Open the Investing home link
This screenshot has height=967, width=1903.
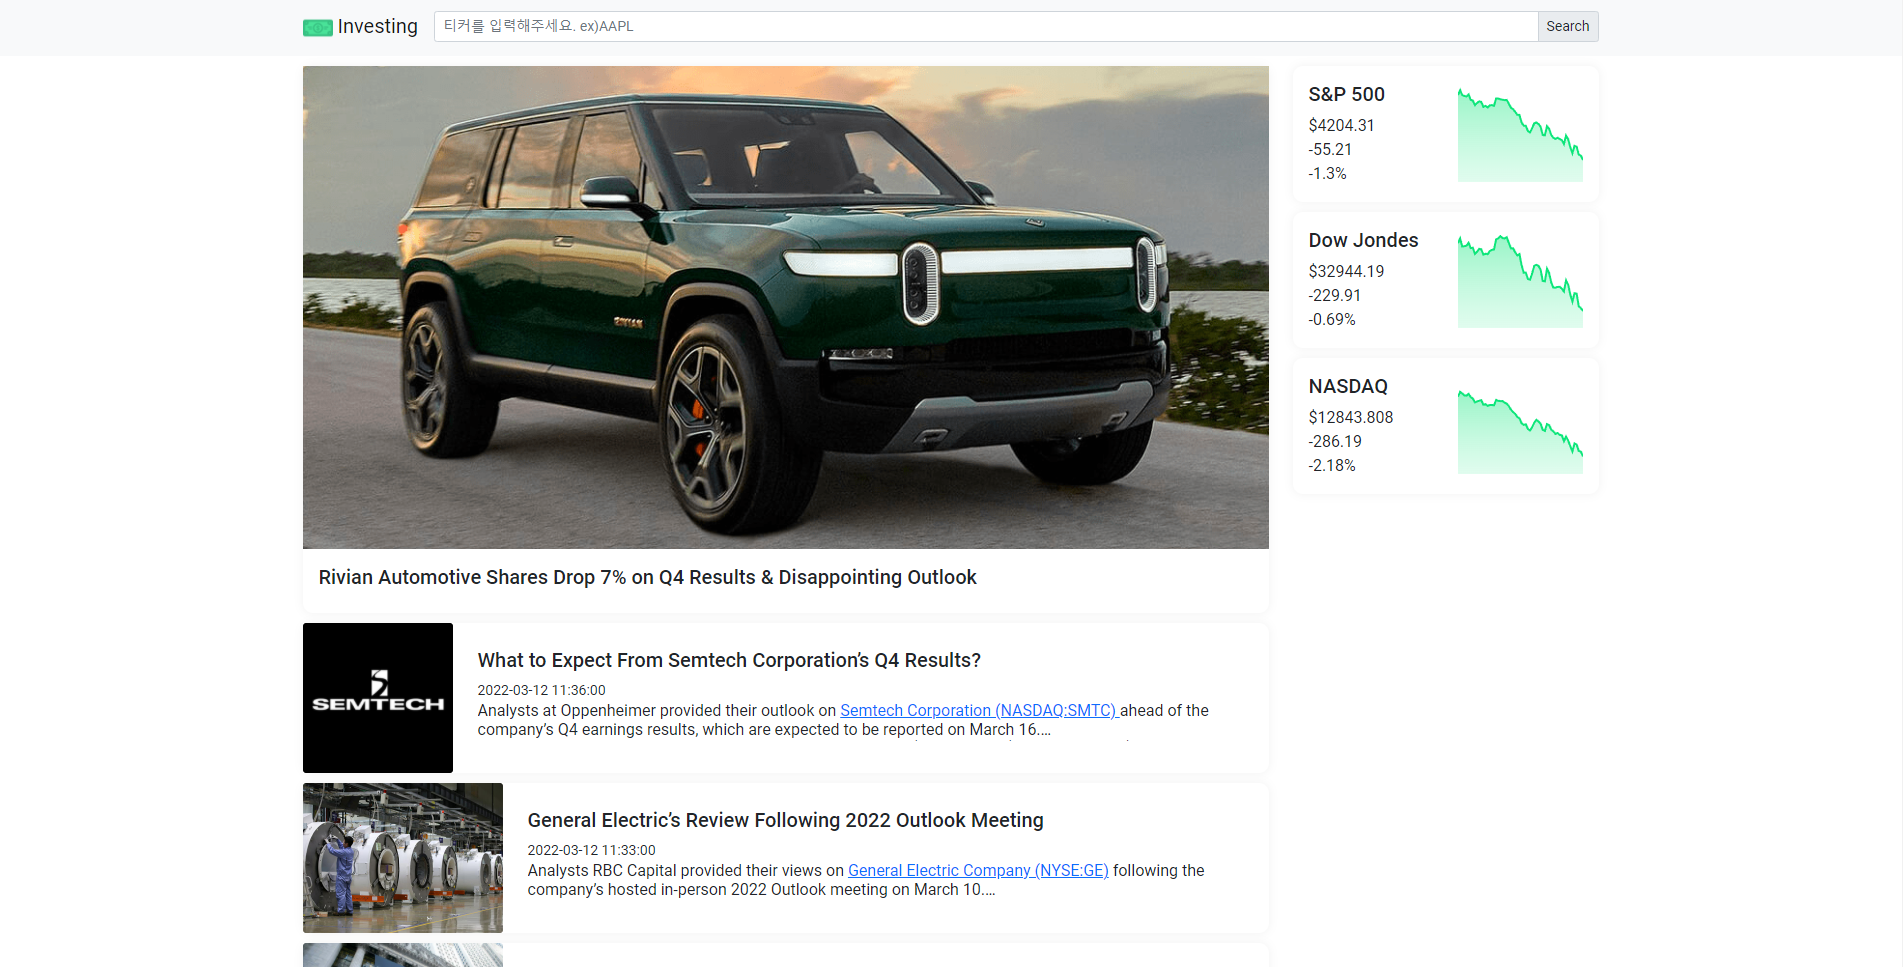tap(360, 27)
